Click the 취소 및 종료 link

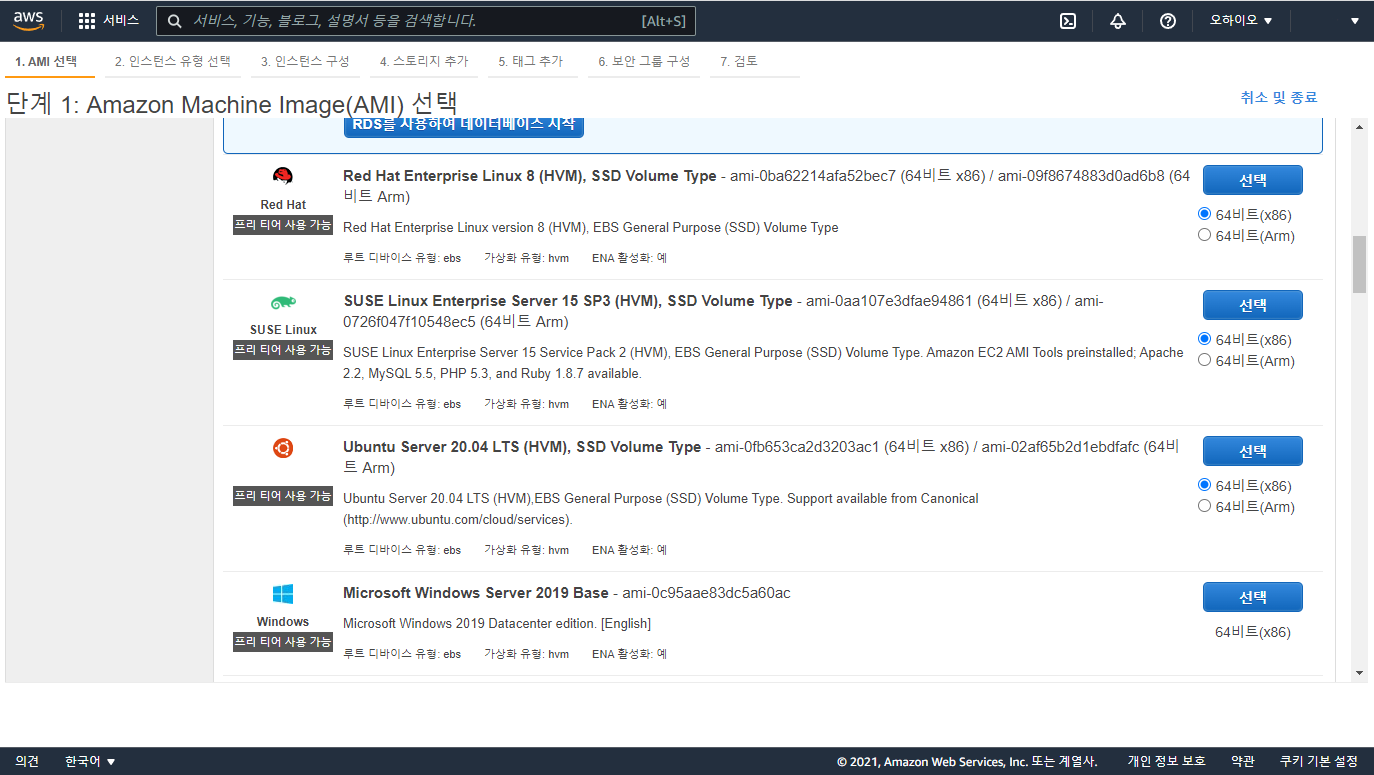tap(1279, 97)
